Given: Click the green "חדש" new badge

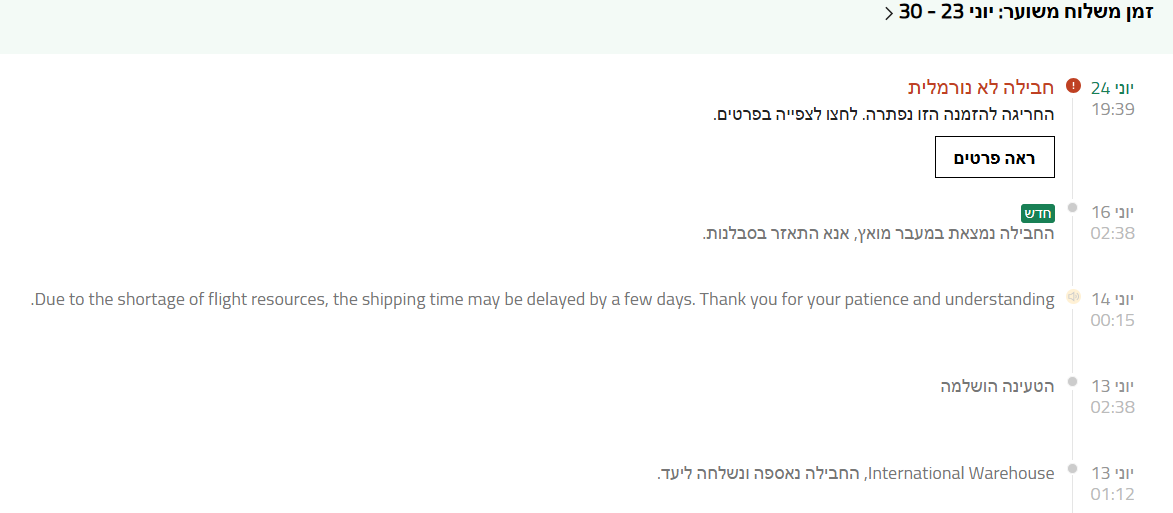Looking at the screenshot, I should point(1038,213).
